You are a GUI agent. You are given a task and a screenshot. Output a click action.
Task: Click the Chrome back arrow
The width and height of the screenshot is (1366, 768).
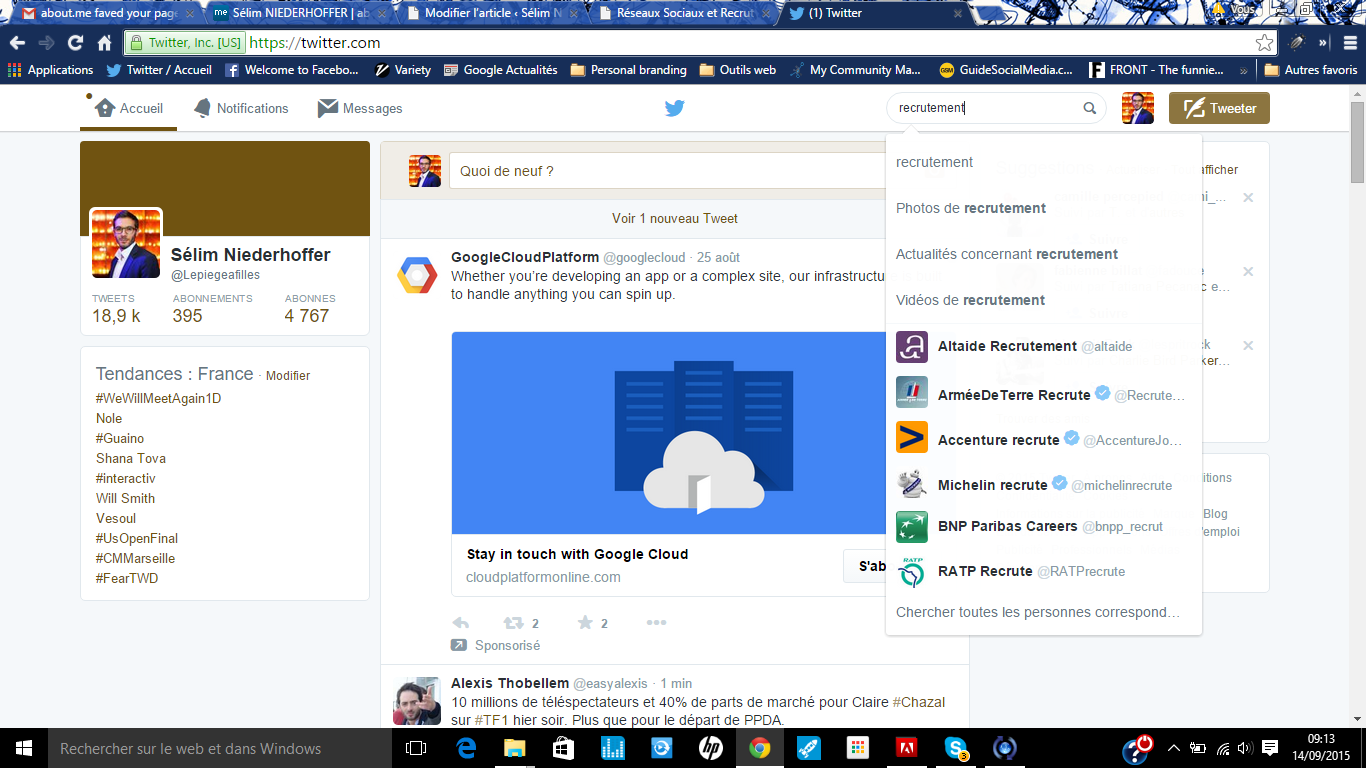click(17, 43)
